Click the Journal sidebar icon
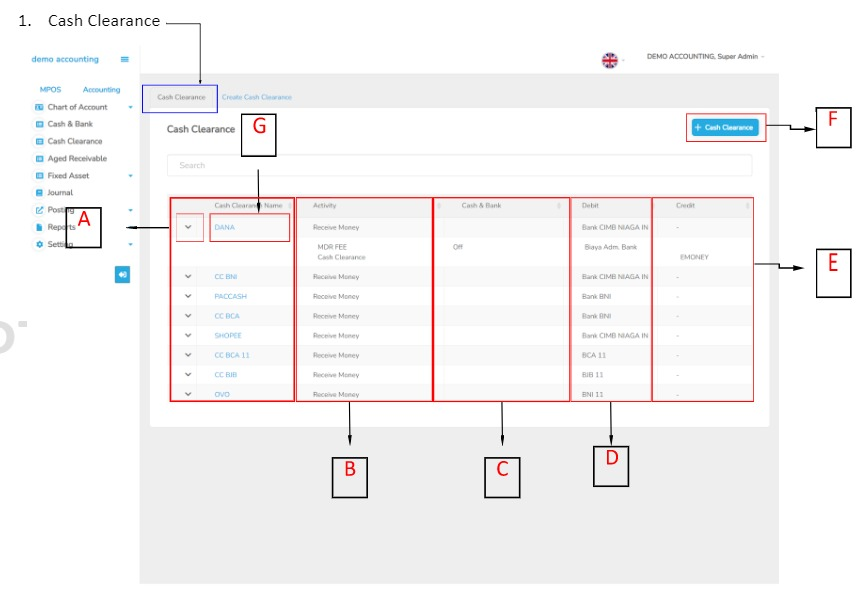The height and width of the screenshot is (592, 864). click(x=39, y=193)
